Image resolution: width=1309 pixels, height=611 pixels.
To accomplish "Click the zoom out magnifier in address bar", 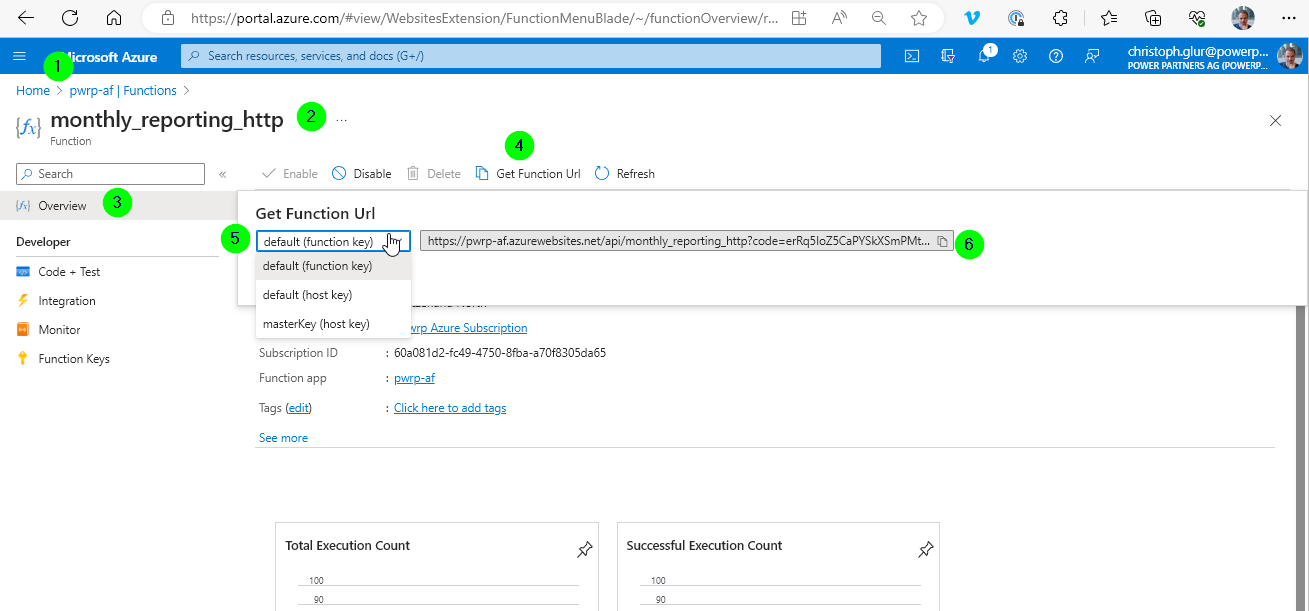I will 879,18.
